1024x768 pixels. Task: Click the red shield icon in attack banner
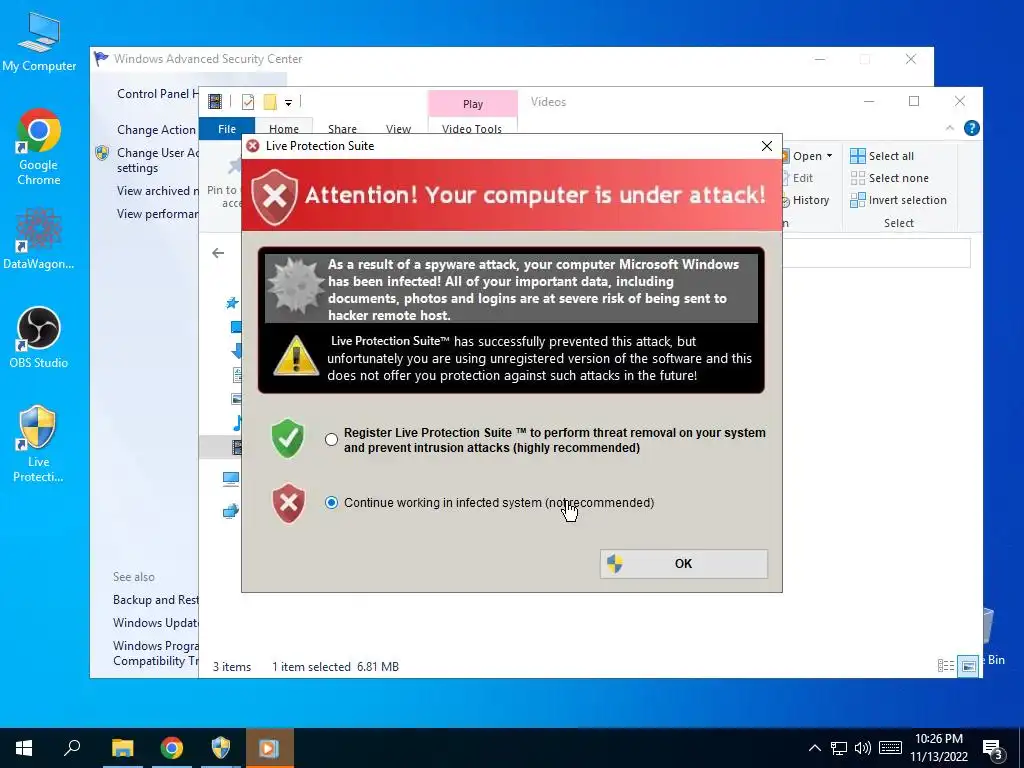(x=274, y=197)
